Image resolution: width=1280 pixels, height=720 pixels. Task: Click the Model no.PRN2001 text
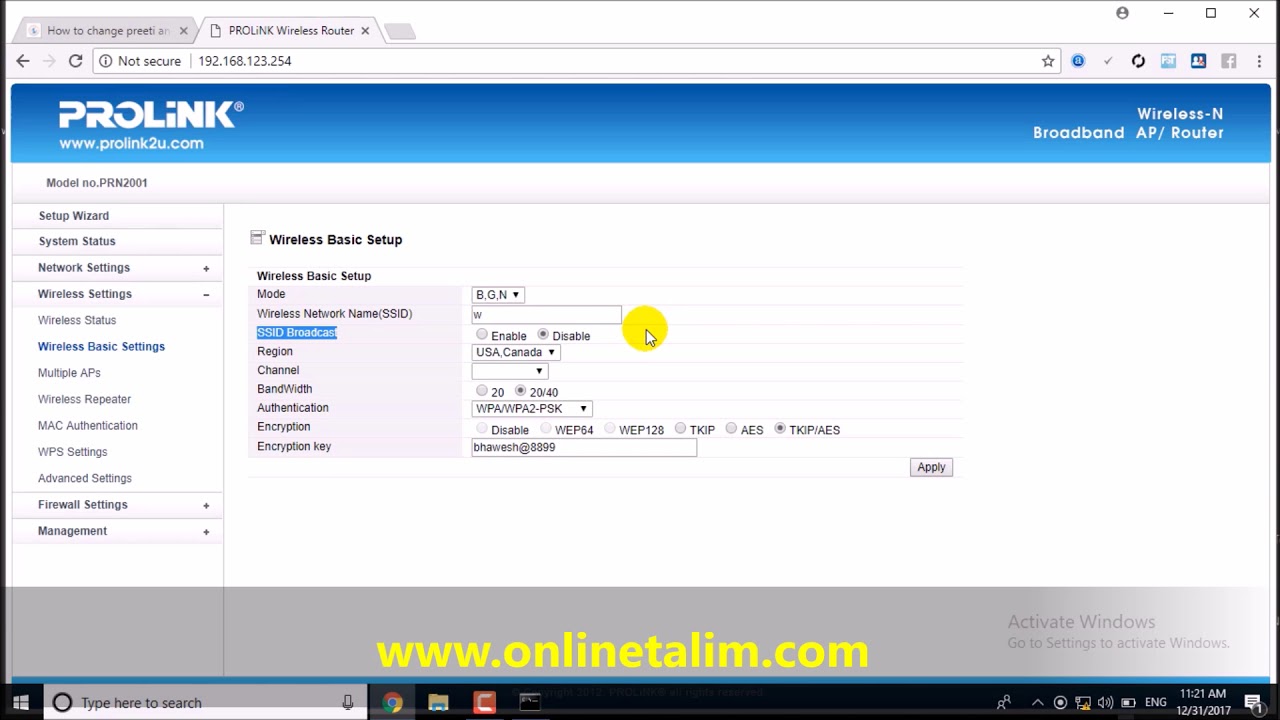coord(97,183)
